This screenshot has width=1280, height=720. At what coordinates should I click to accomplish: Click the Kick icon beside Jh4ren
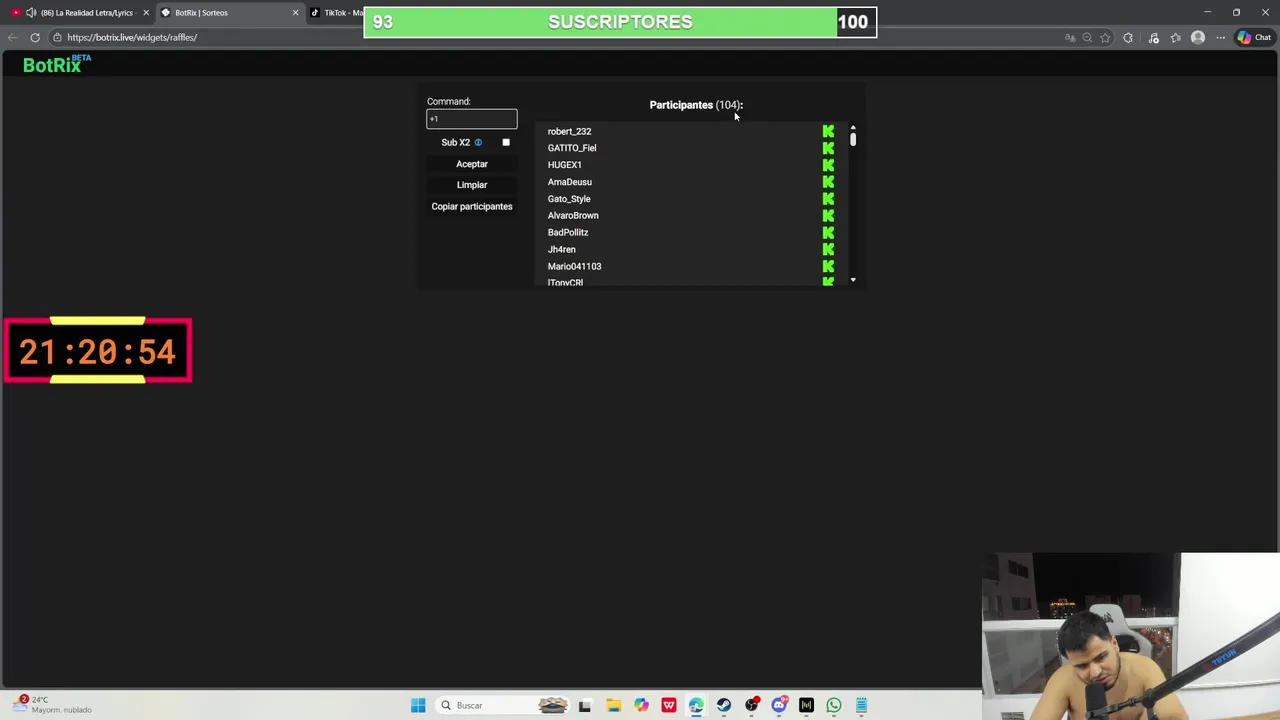(828, 249)
